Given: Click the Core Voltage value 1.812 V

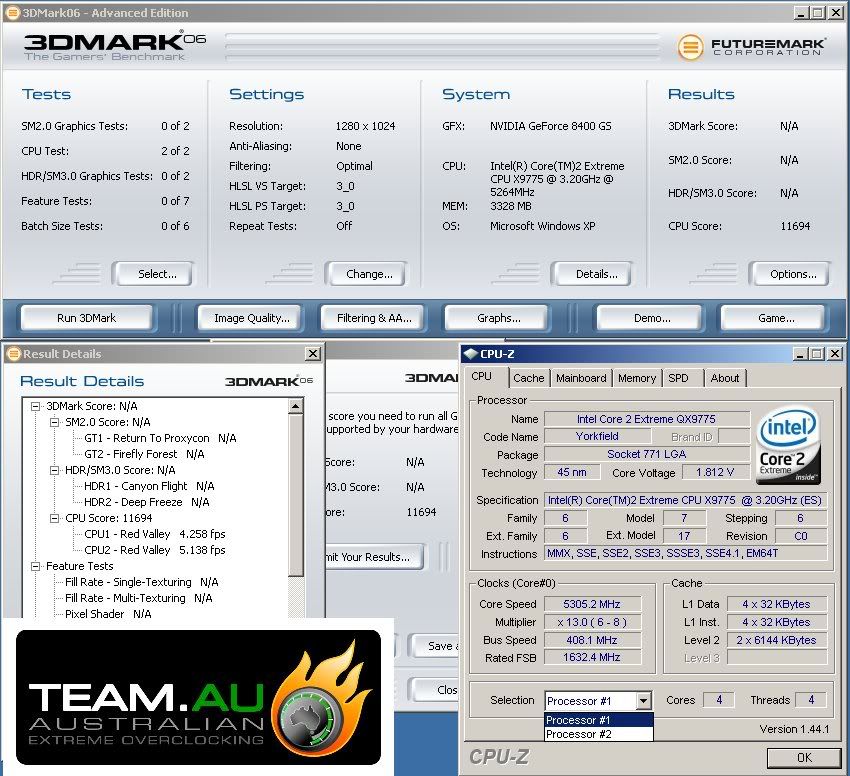Looking at the screenshot, I should point(715,472).
